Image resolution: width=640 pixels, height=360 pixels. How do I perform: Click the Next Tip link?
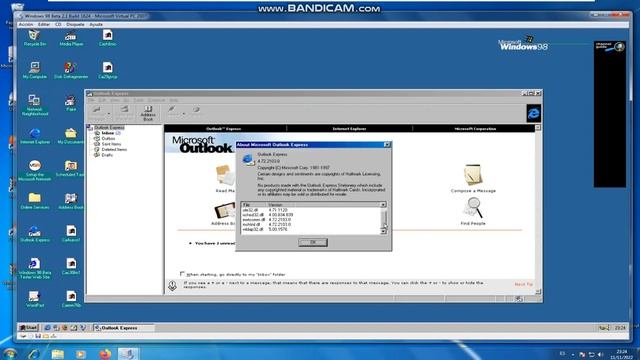[x=524, y=284]
